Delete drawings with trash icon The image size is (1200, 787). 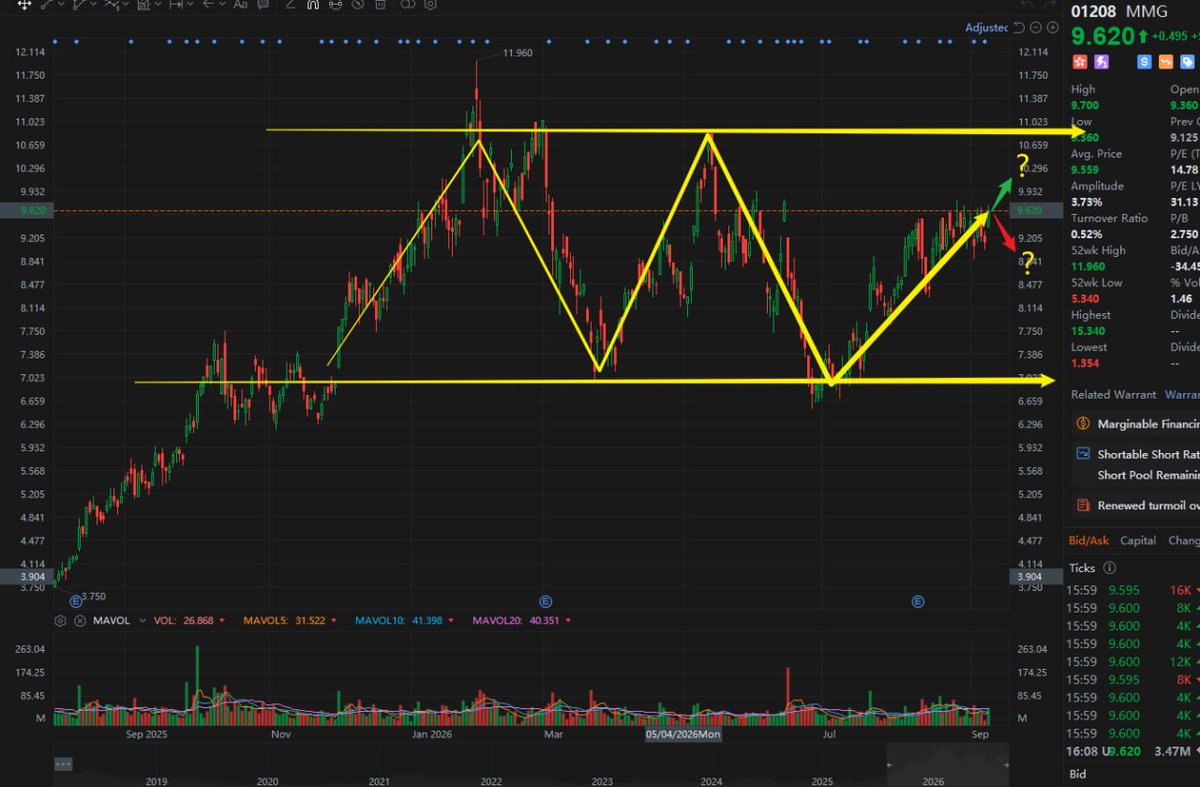click(381, 4)
